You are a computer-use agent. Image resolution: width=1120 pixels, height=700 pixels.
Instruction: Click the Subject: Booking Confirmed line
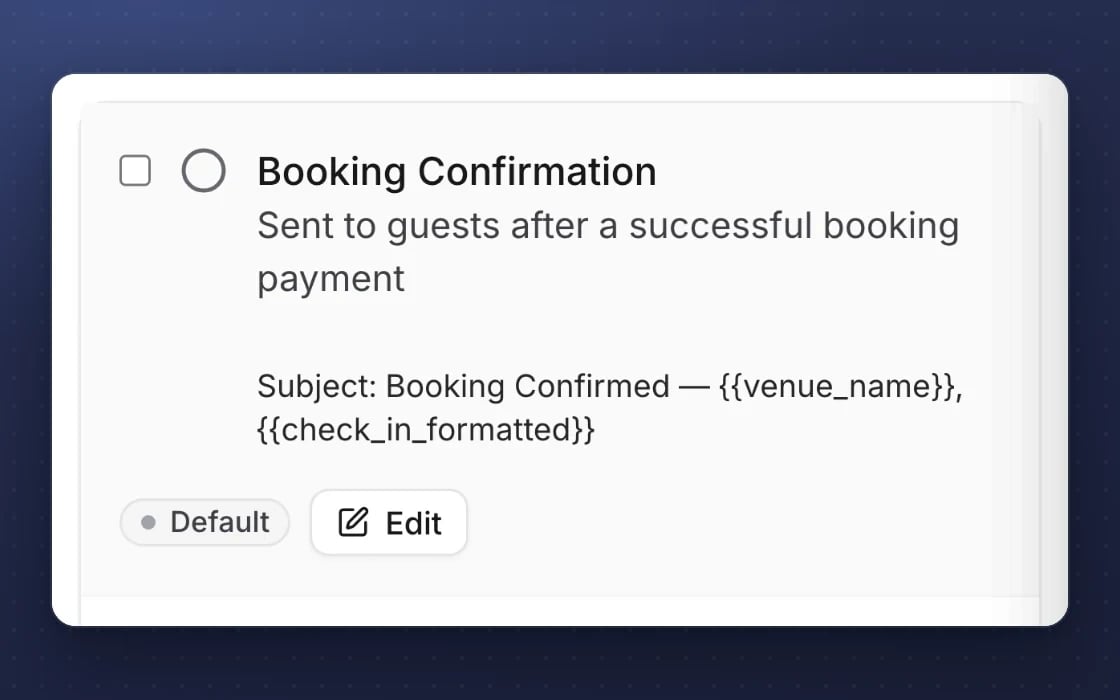point(610,408)
